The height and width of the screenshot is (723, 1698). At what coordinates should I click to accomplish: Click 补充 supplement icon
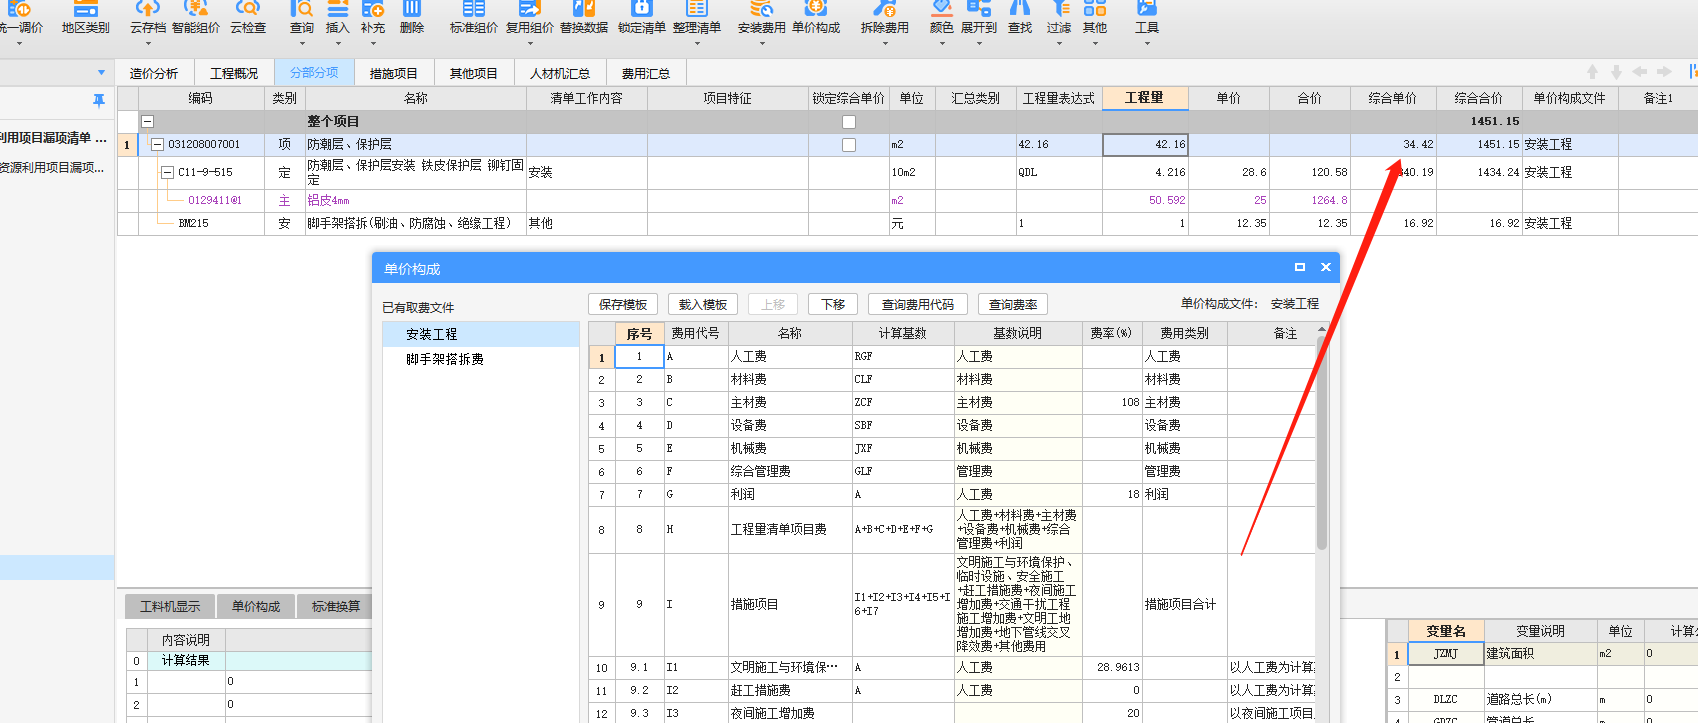373,10
